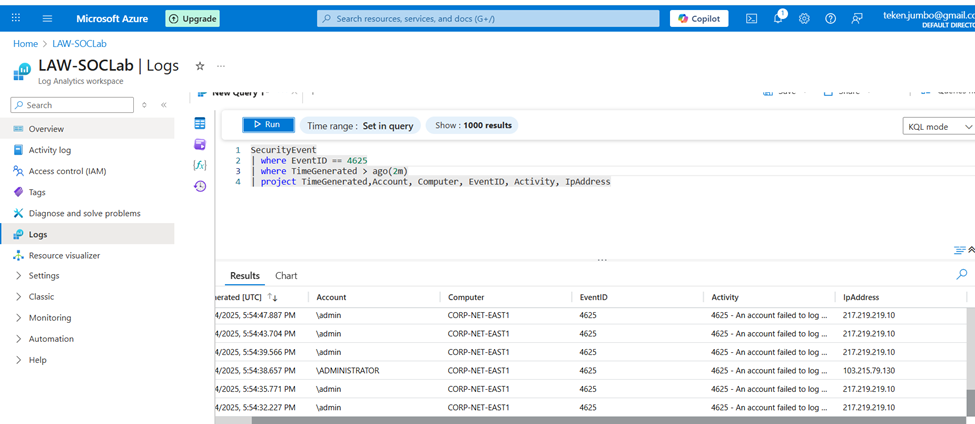Open the Time range: Set in query picker

(x=360, y=126)
